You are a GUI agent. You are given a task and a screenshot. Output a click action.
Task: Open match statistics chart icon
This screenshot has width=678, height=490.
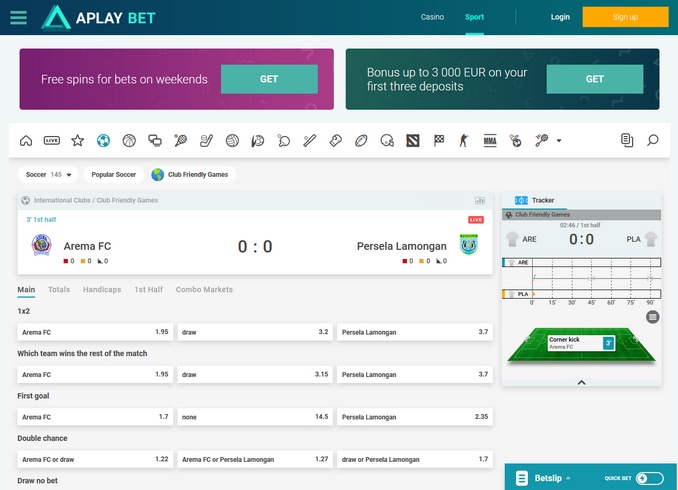point(480,200)
